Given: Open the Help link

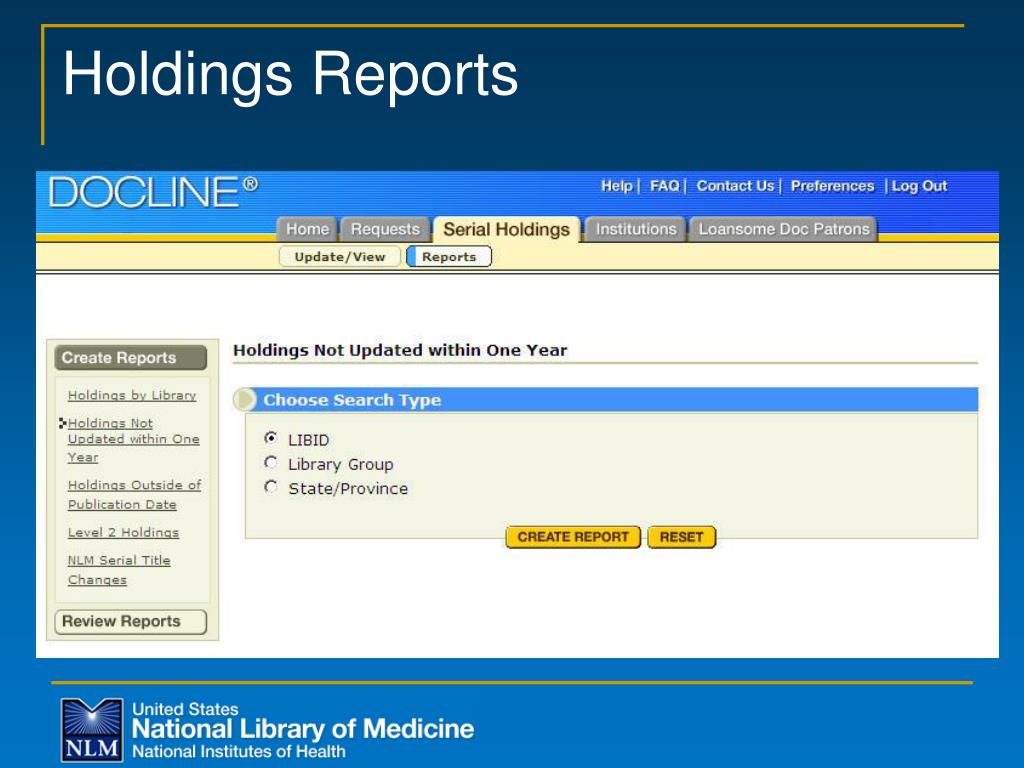Looking at the screenshot, I should 616,186.
